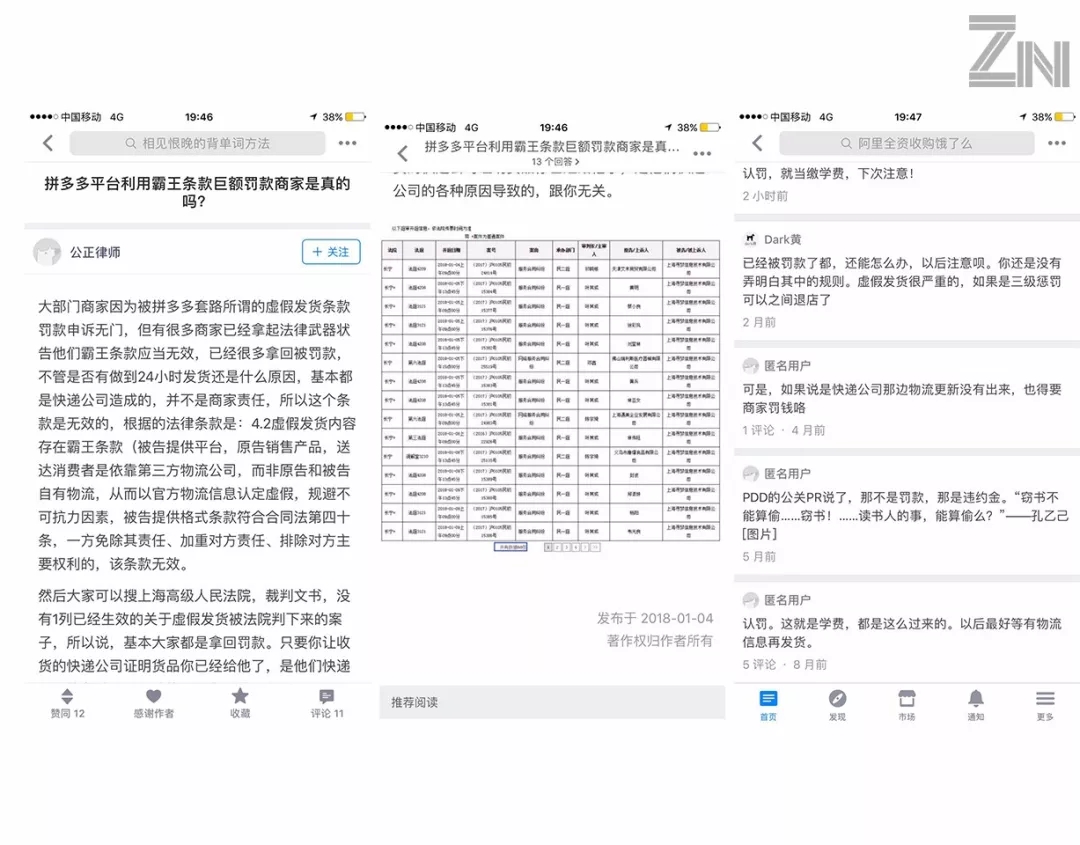Open the answer starting with PDD的公关PR说了
The width and height of the screenshot is (1080, 845).
[x=905, y=515]
